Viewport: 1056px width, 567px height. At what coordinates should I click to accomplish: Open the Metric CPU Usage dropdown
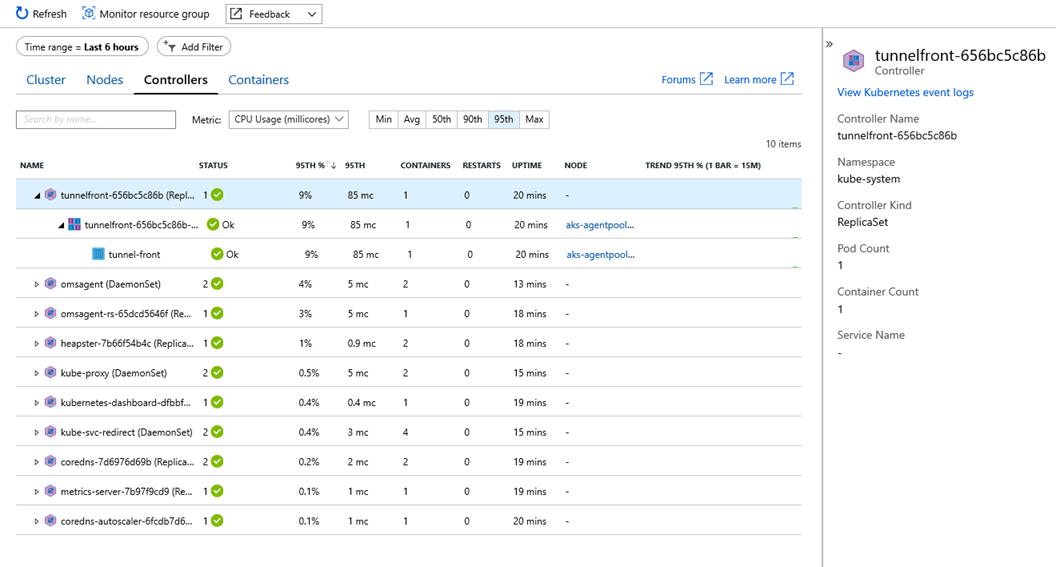pyautogui.click(x=288, y=119)
